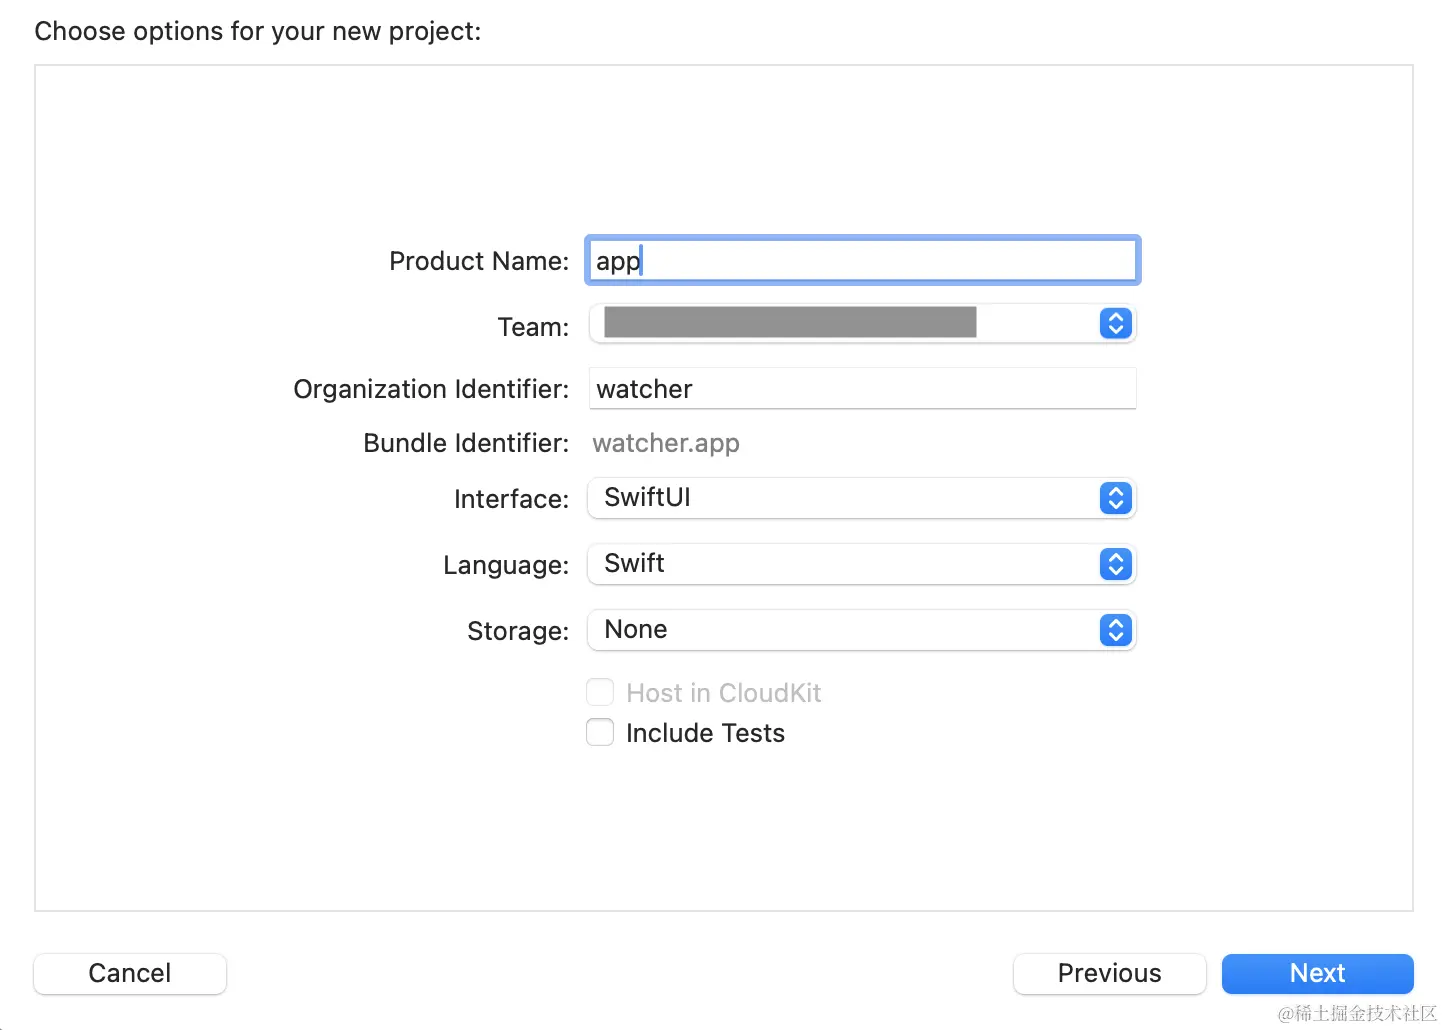Click the "Host in CloudKit" label text
This screenshot has height=1030, width=1444.
coord(723,693)
